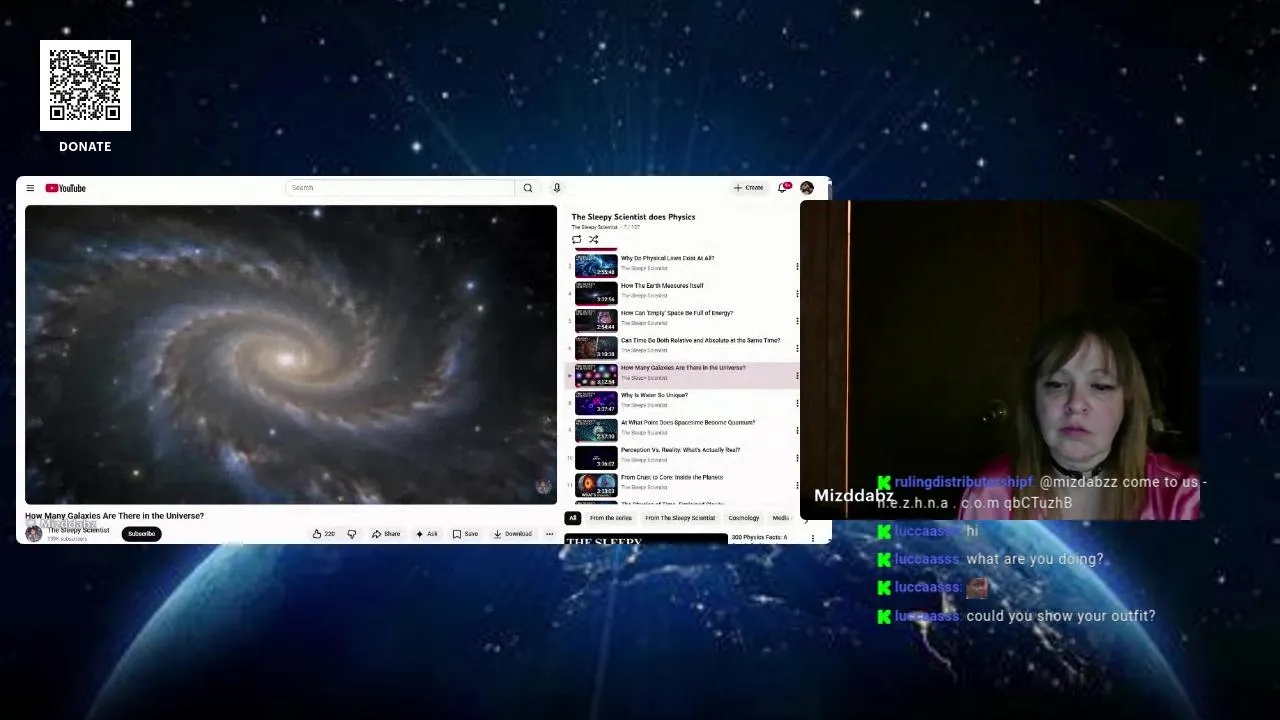Click the magnifier search button
The width and height of the screenshot is (1280, 720).
point(528,188)
